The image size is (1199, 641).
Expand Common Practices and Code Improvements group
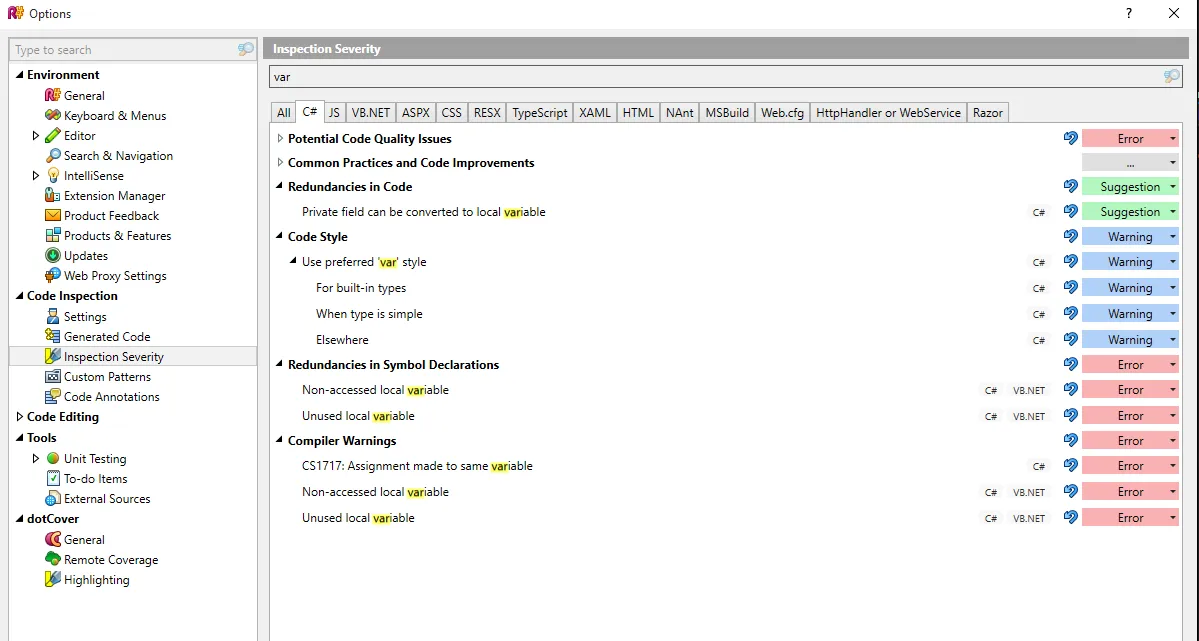pos(280,162)
